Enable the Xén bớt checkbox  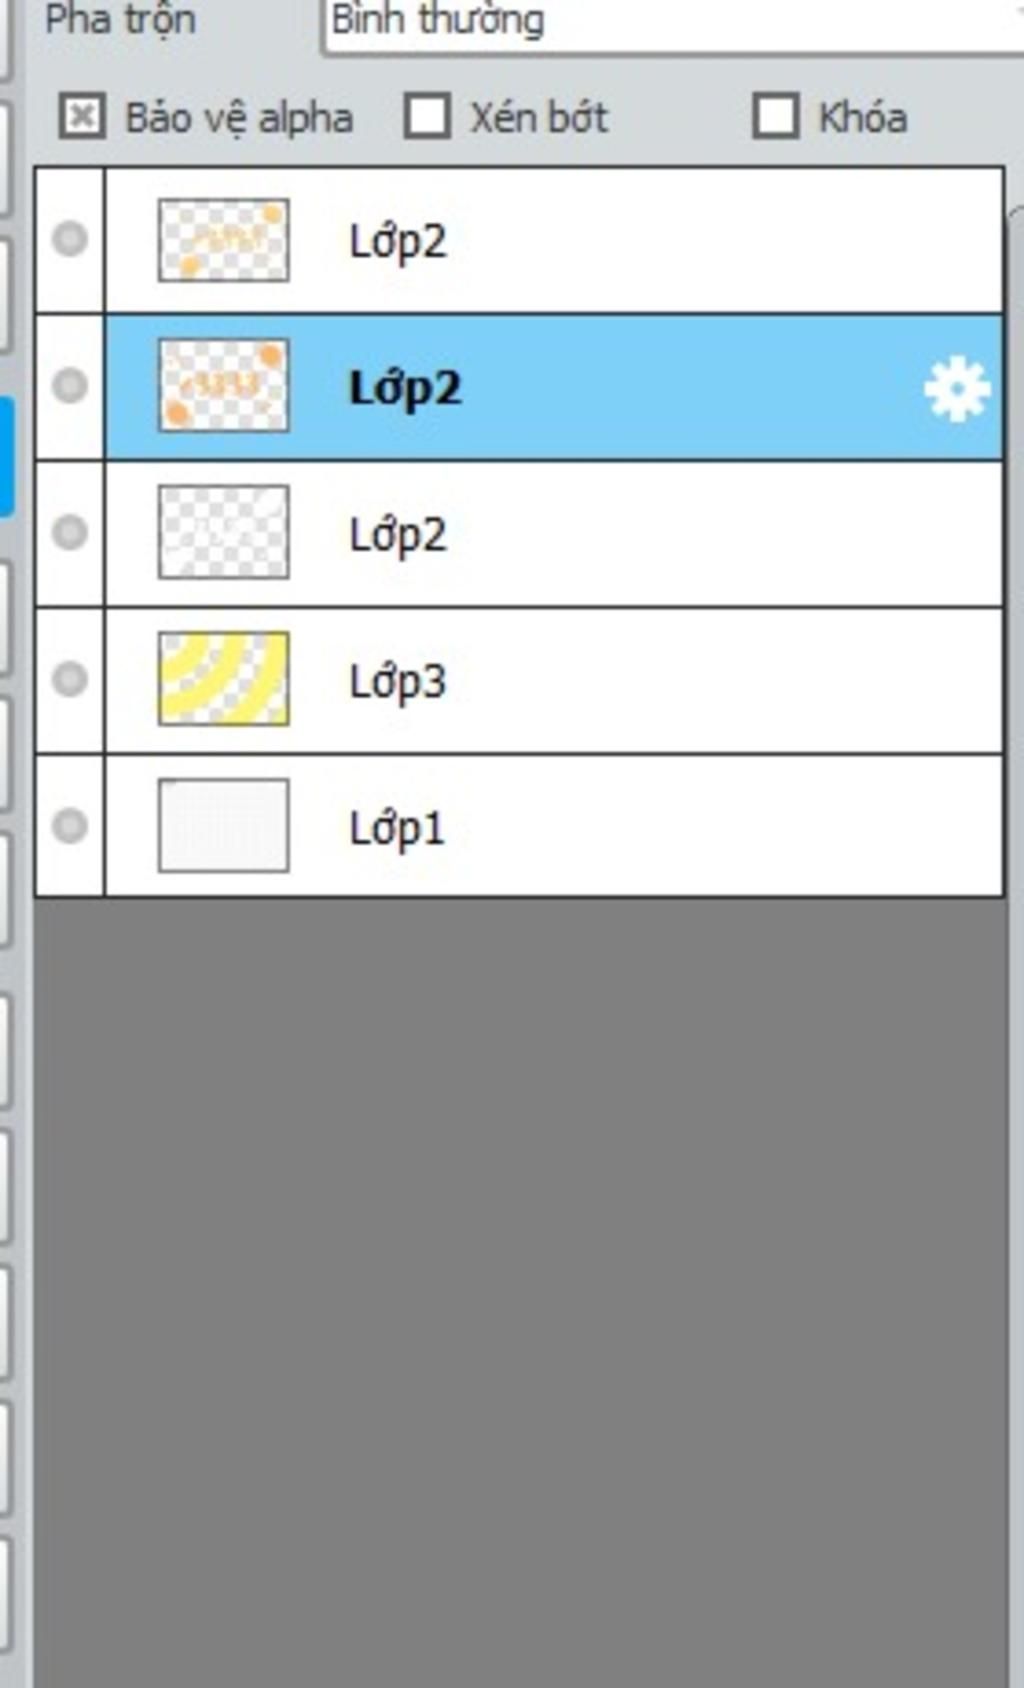427,116
